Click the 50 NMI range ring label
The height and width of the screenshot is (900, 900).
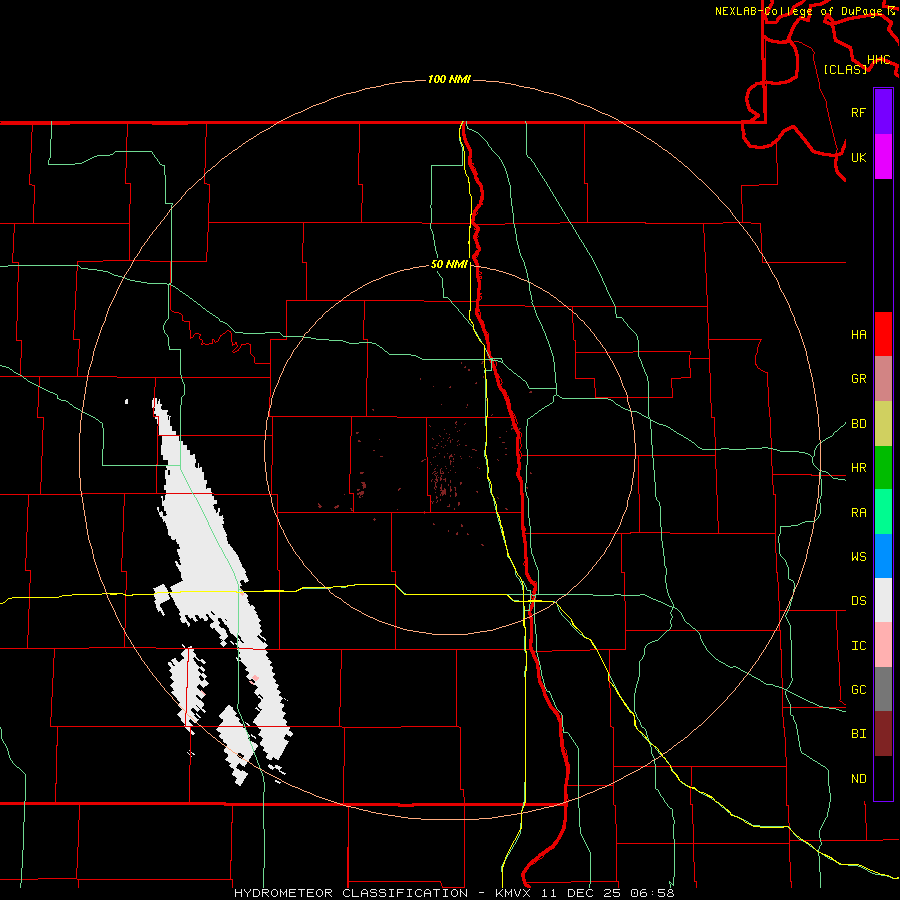(449, 264)
